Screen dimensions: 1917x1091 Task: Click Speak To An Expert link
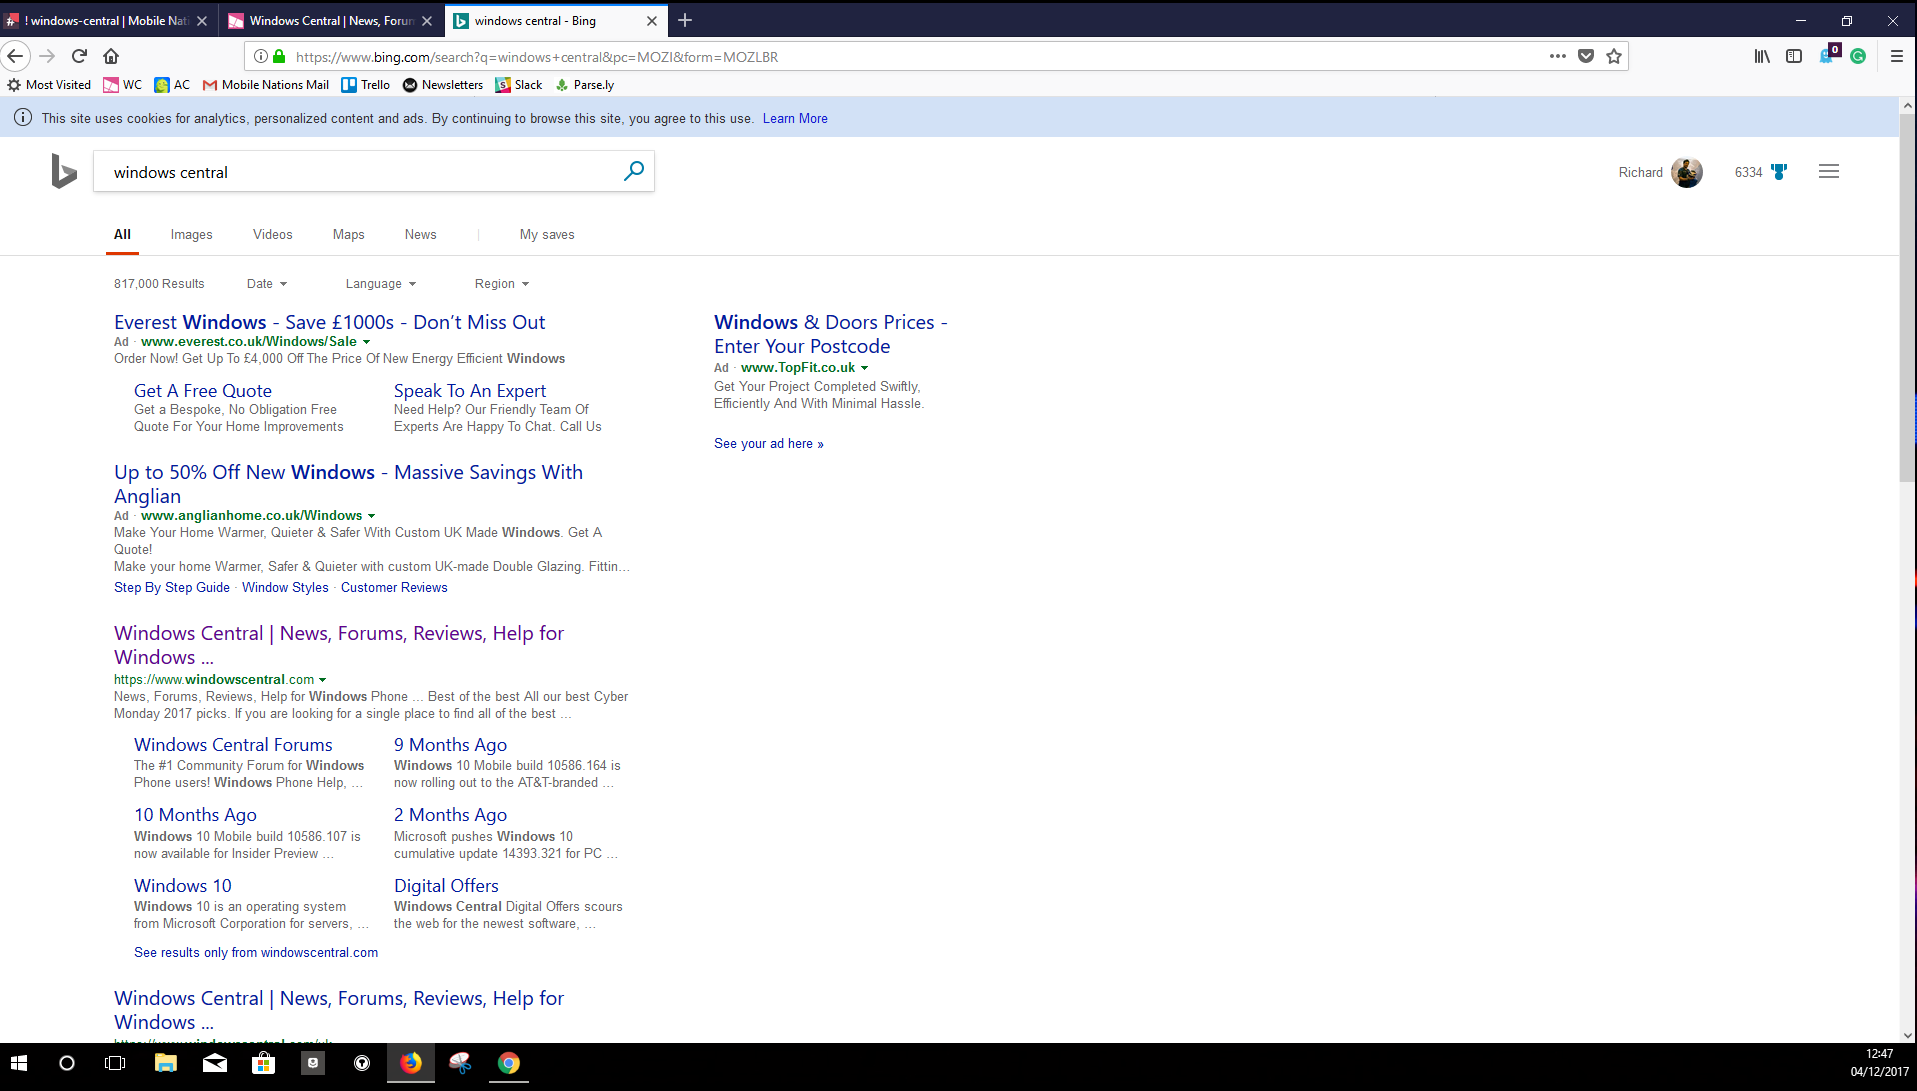pyautogui.click(x=470, y=391)
